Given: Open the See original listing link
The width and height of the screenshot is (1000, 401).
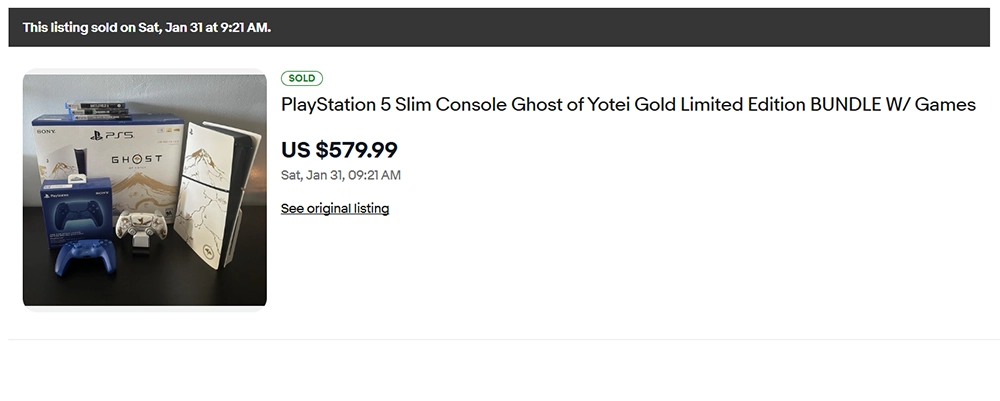Looking at the screenshot, I should tap(334, 209).
